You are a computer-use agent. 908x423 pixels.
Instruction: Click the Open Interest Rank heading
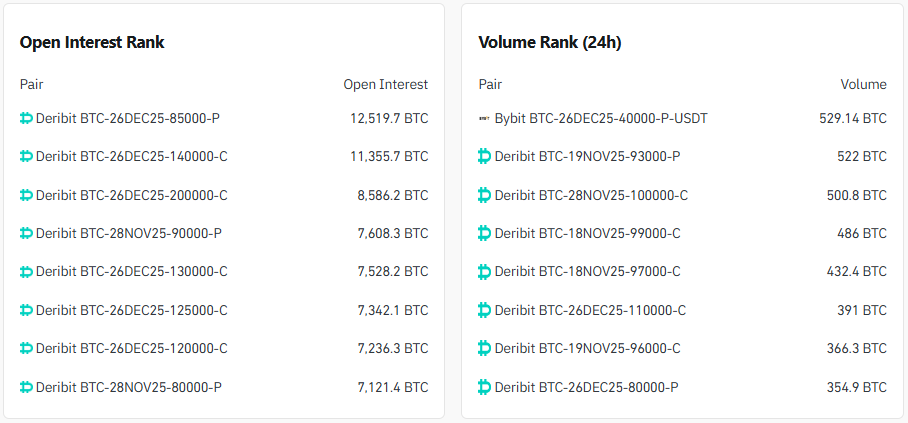point(92,42)
